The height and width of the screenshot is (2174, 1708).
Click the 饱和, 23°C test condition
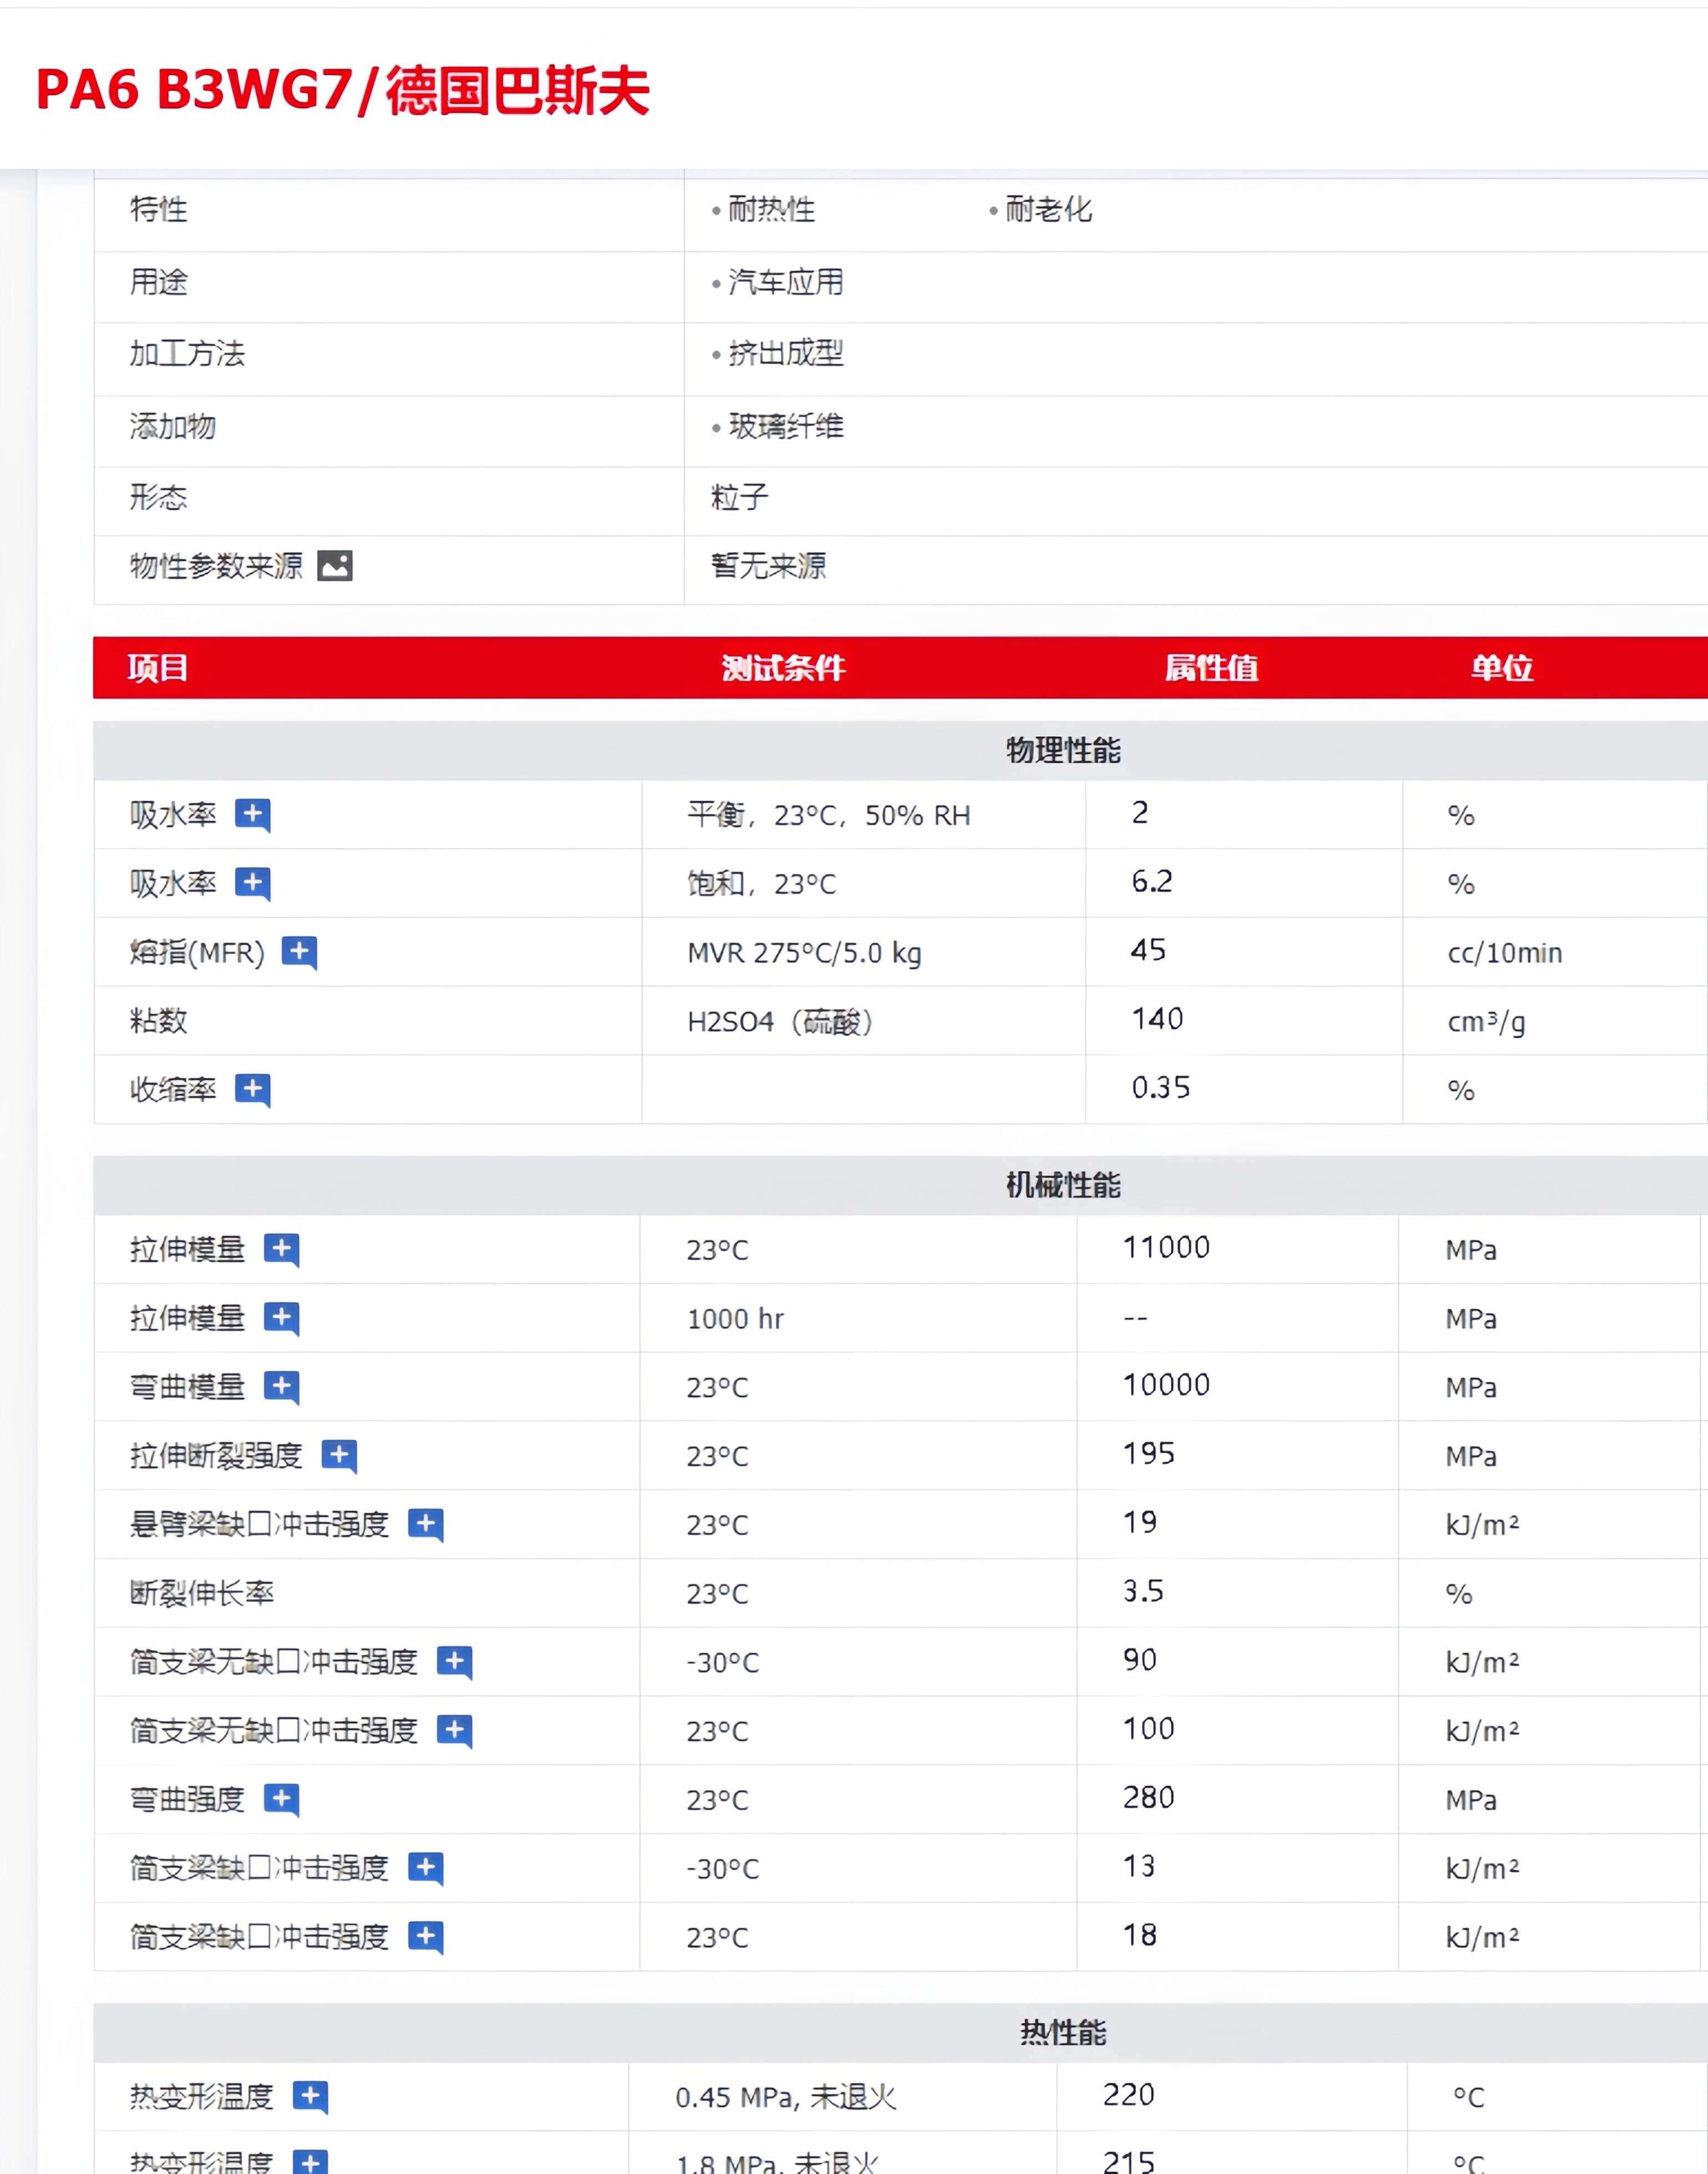[x=762, y=885]
